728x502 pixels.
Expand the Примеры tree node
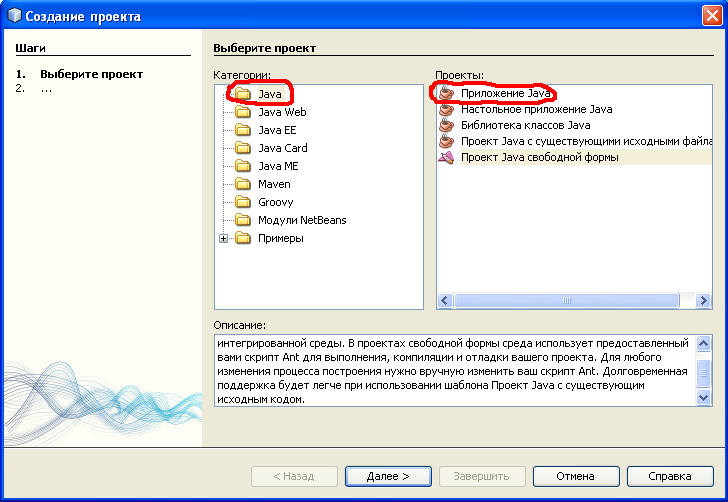tap(223, 238)
